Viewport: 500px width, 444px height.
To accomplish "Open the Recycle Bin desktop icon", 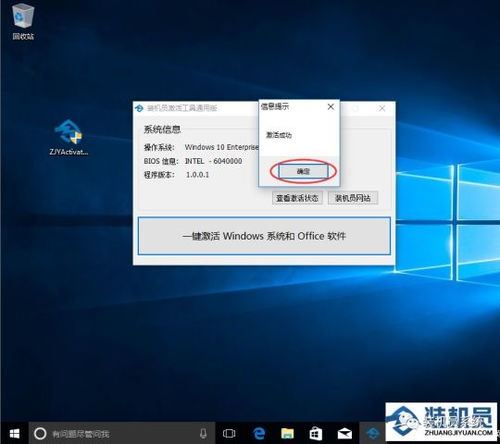I will coord(23,22).
